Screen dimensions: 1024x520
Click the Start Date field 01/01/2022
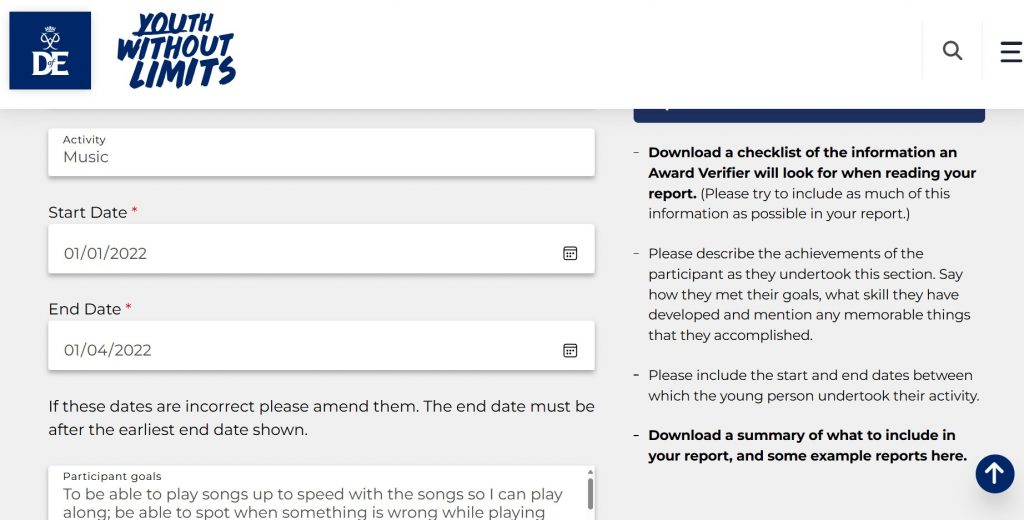click(300, 253)
